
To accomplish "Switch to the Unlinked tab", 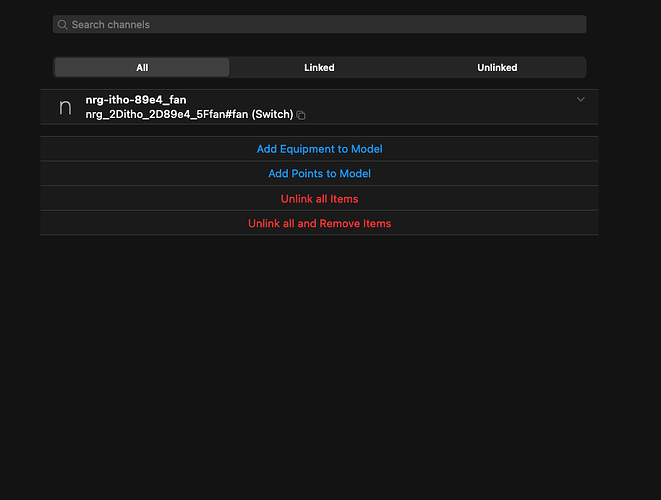I will pyautogui.click(x=497, y=67).
